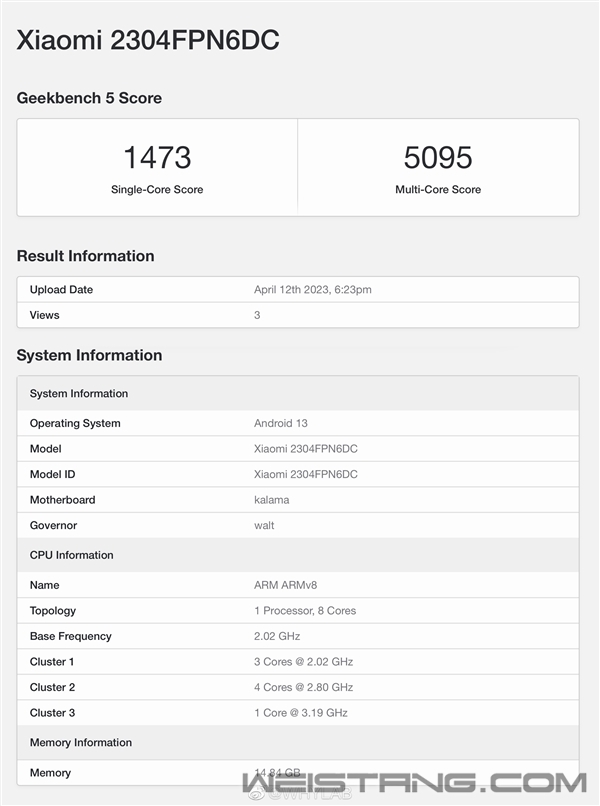The height and width of the screenshot is (806, 600).
Task: Click the Topology value 1 Processor, 8 Cores
Action: click(305, 611)
